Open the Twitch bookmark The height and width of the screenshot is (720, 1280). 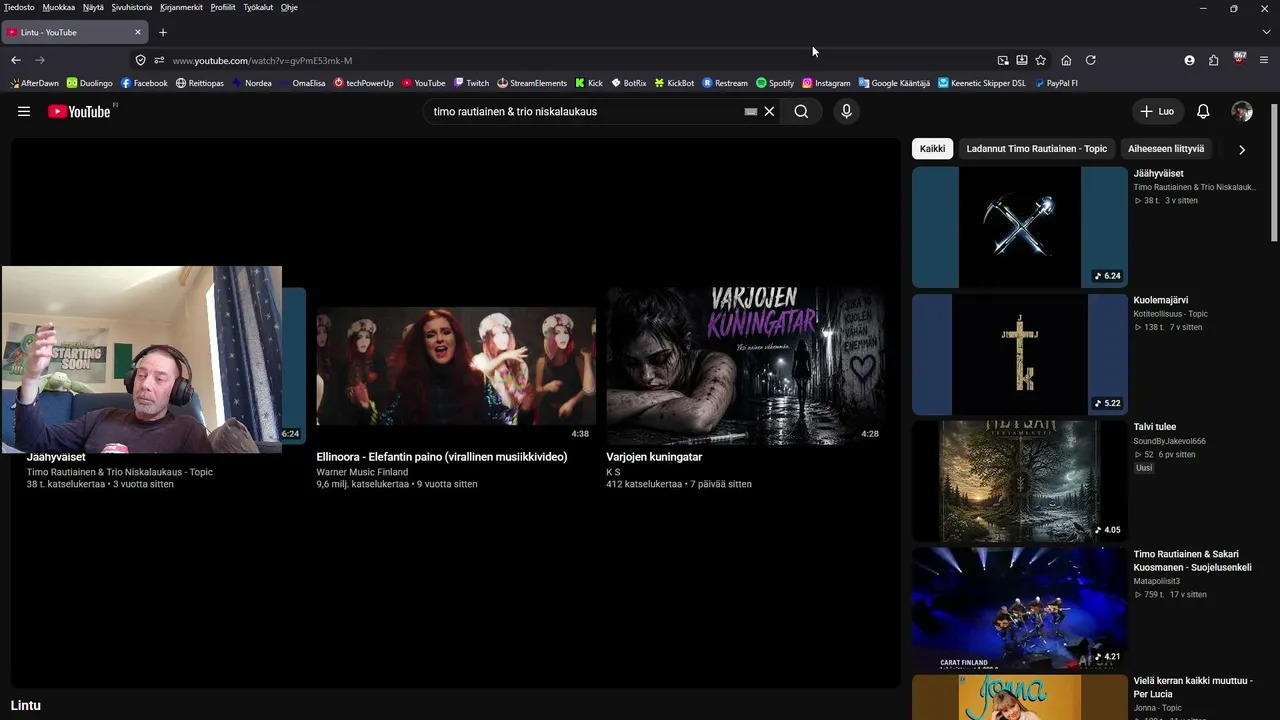(471, 83)
